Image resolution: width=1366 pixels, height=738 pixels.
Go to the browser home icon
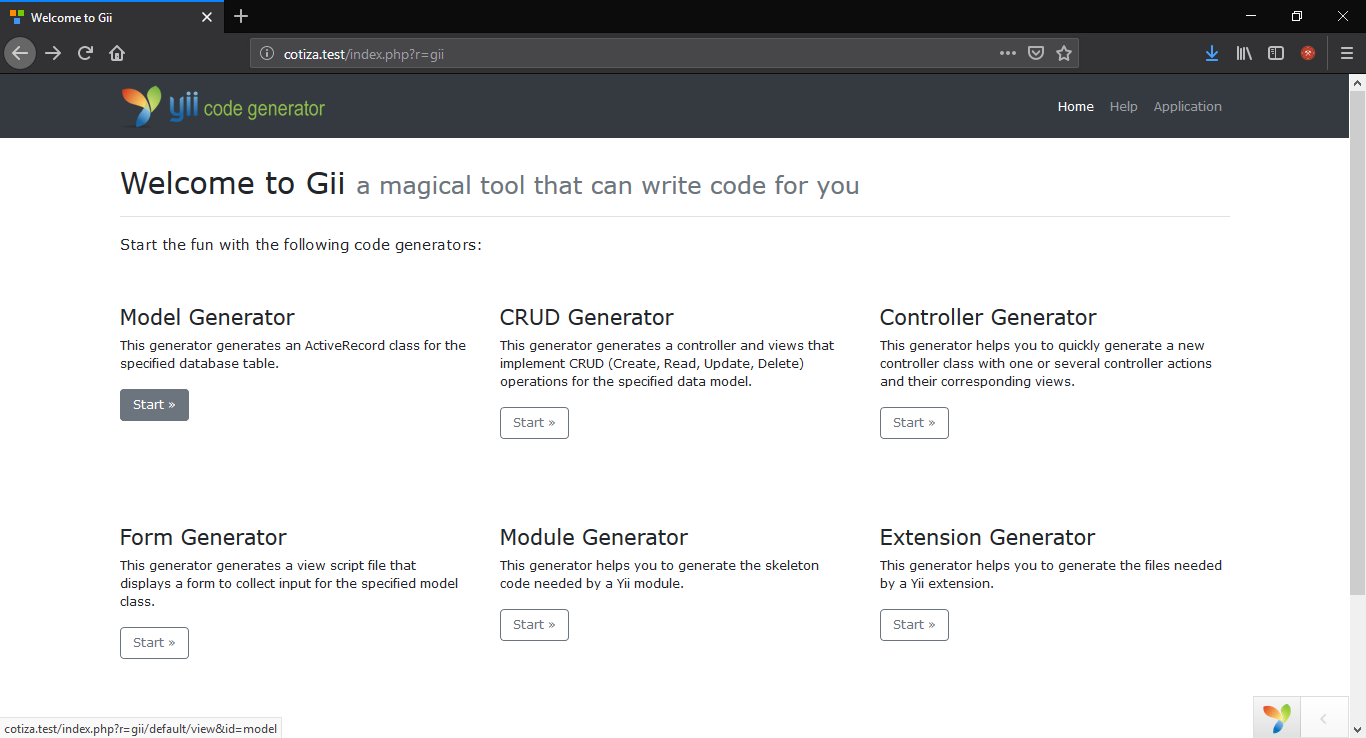pos(117,53)
